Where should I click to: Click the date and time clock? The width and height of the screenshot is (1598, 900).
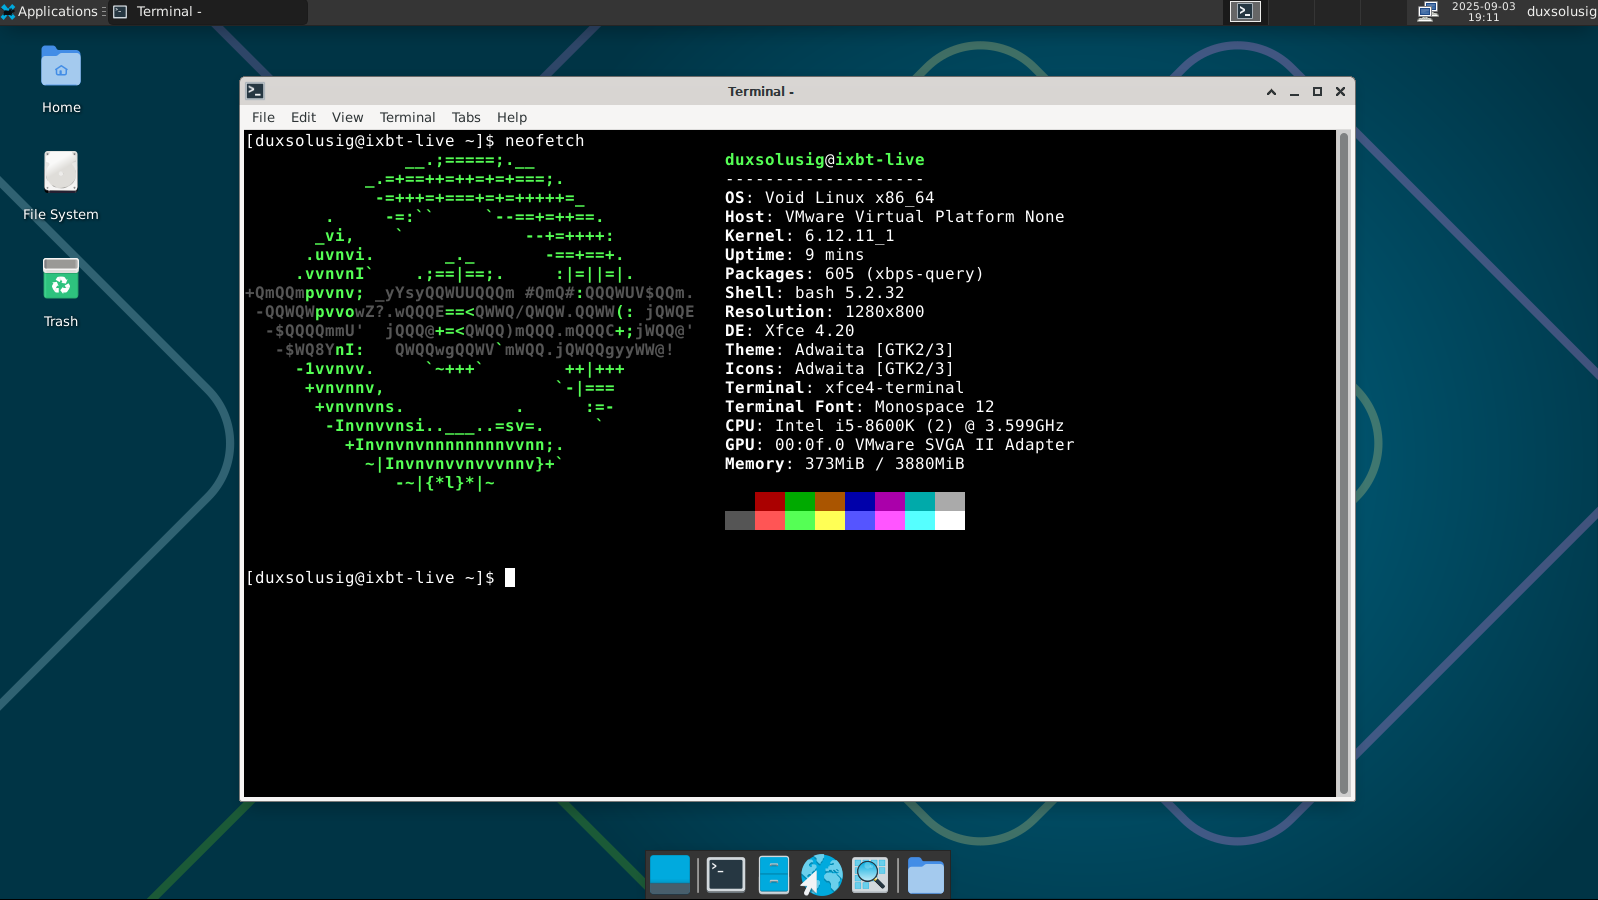(x=1483, y=11)
